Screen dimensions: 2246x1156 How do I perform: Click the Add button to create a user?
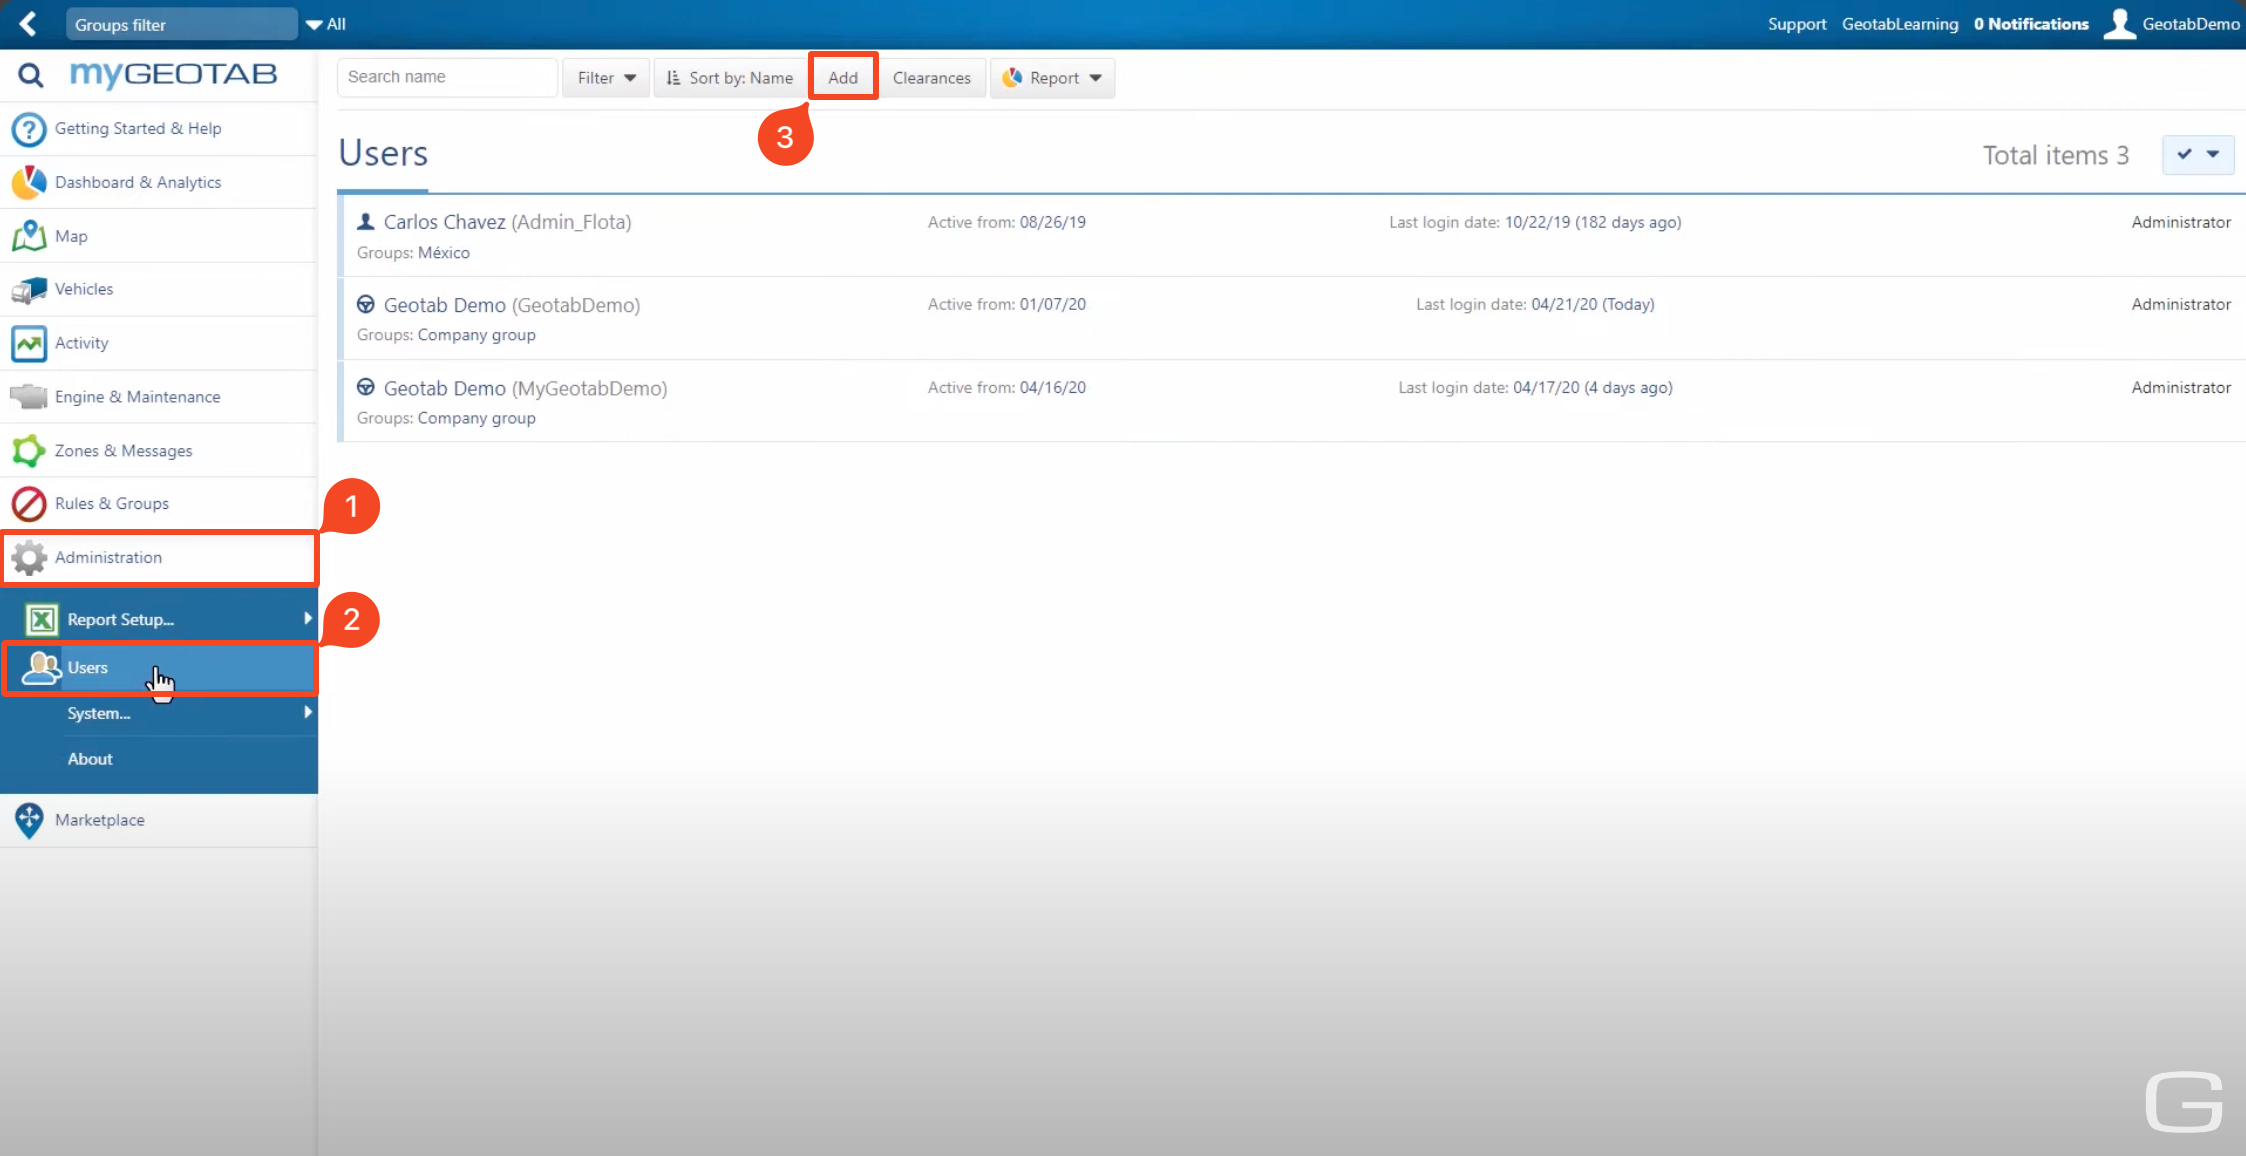[842, 77]
